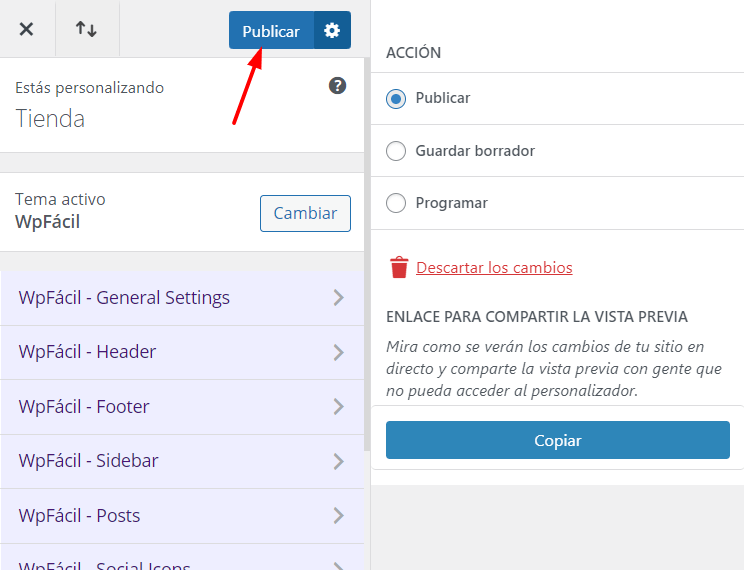This screenshot has height=570, width=744.
Task: Select the Publicar radio option
Action: coord(396,99)
